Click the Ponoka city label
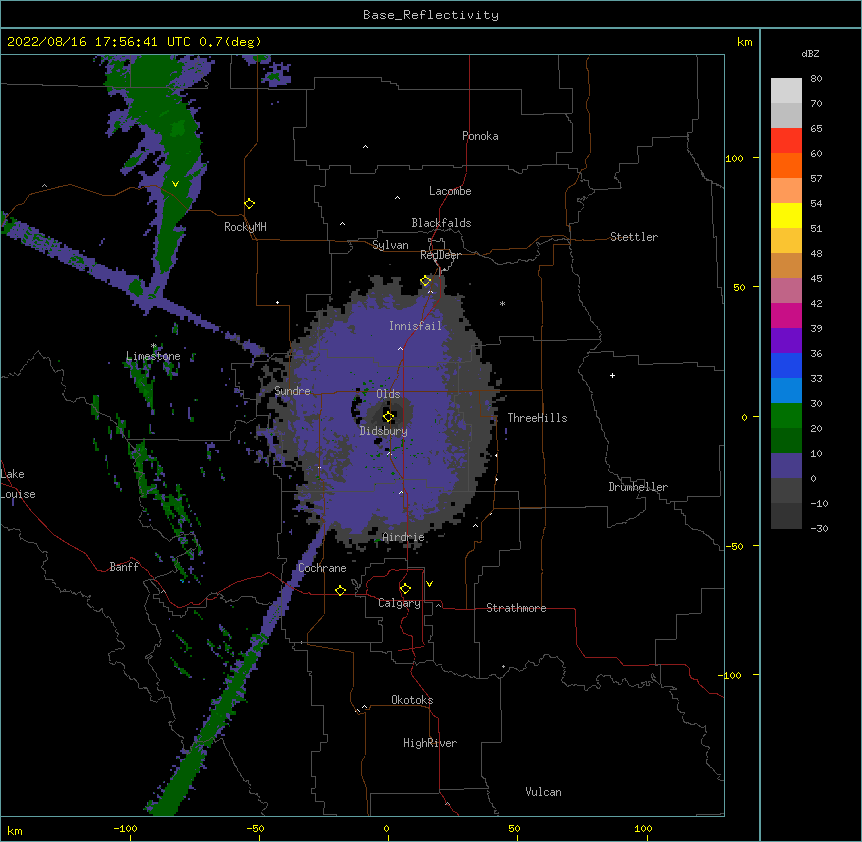This screenshot has height=842, width=862. [x=480, y=136]
